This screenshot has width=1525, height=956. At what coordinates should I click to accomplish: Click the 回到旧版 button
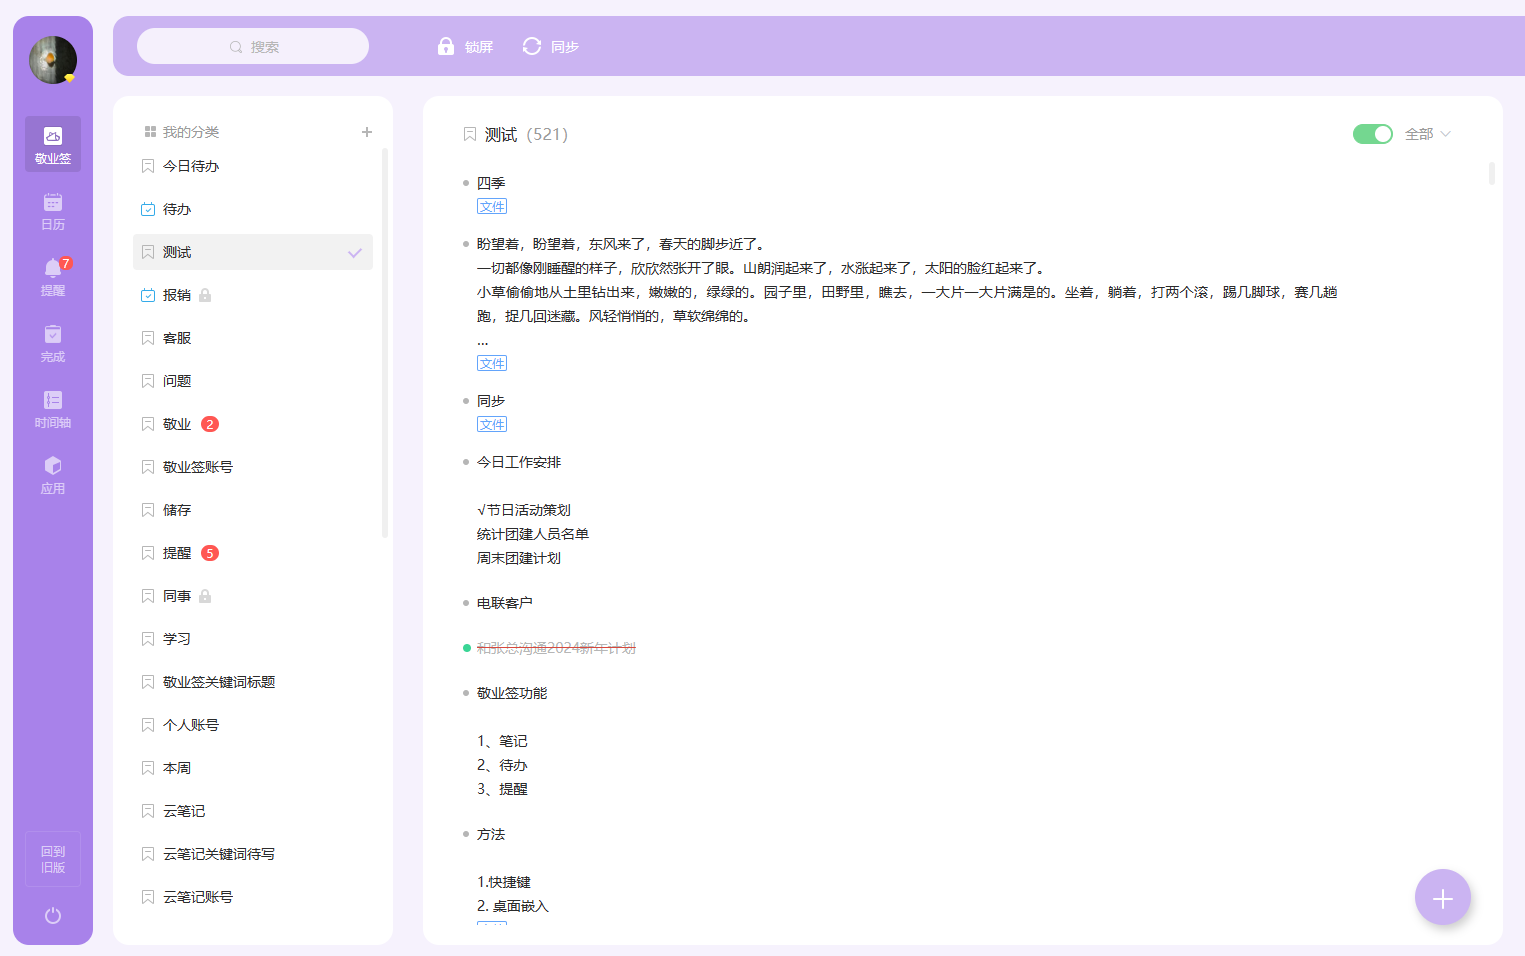(53, 859)
